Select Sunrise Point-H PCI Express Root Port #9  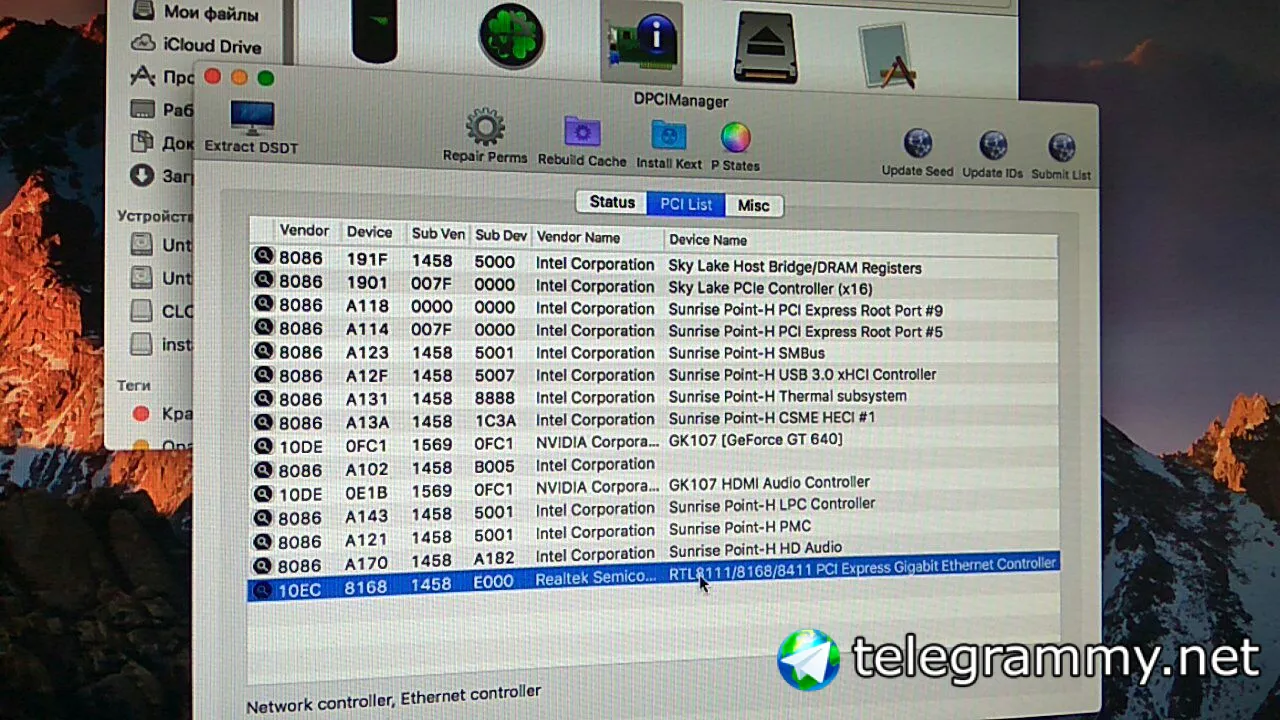654,308
